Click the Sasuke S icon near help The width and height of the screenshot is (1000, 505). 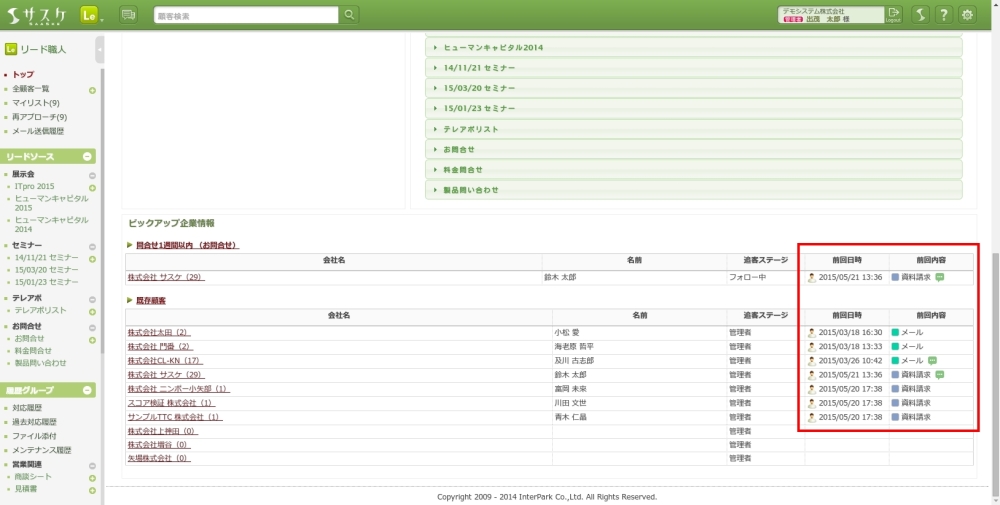tap(919, 15)
